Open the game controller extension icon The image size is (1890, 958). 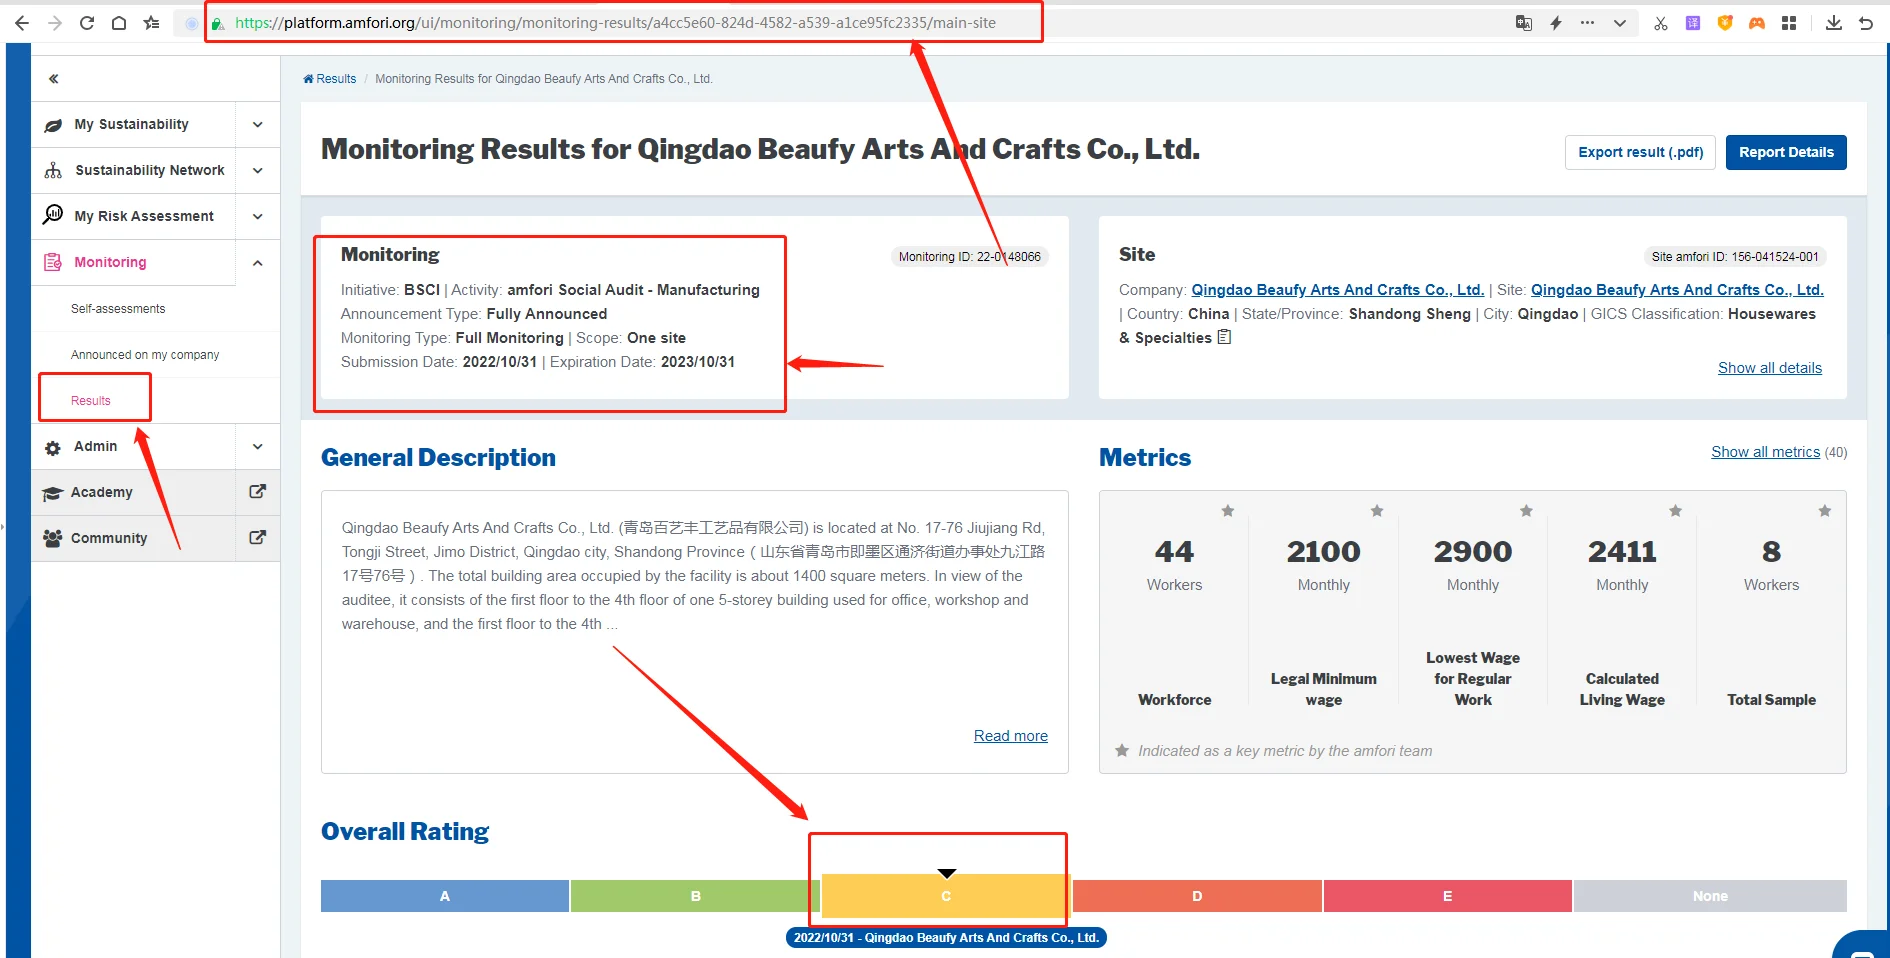click(x=1757, y=23)
